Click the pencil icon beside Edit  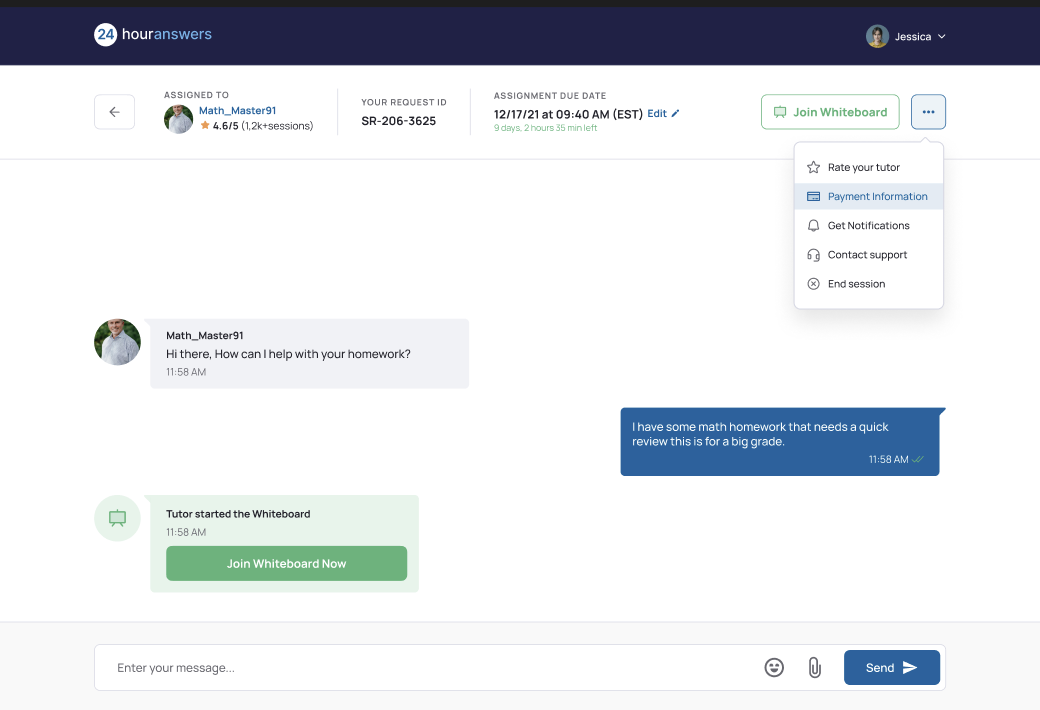tap(675, 113)
